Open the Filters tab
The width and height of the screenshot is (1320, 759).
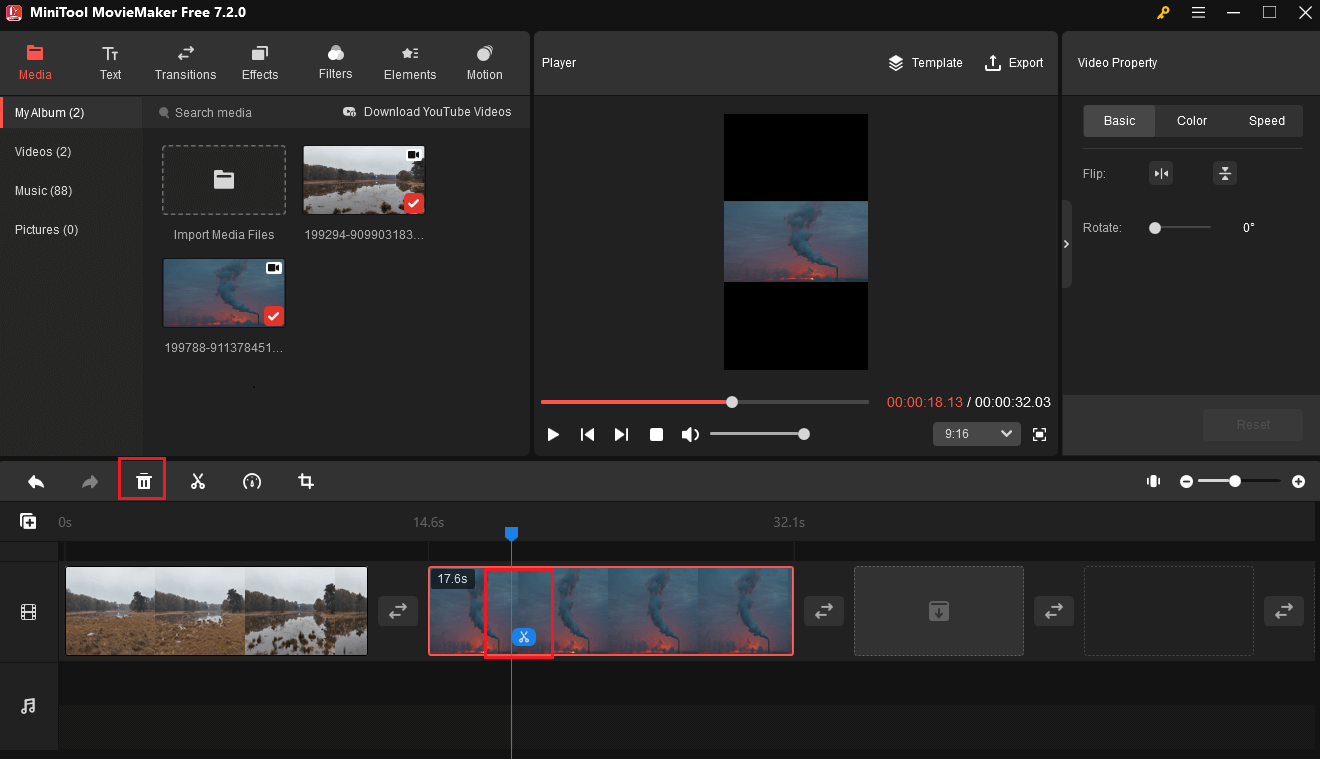pyautogui.click(x=335, y=63)
